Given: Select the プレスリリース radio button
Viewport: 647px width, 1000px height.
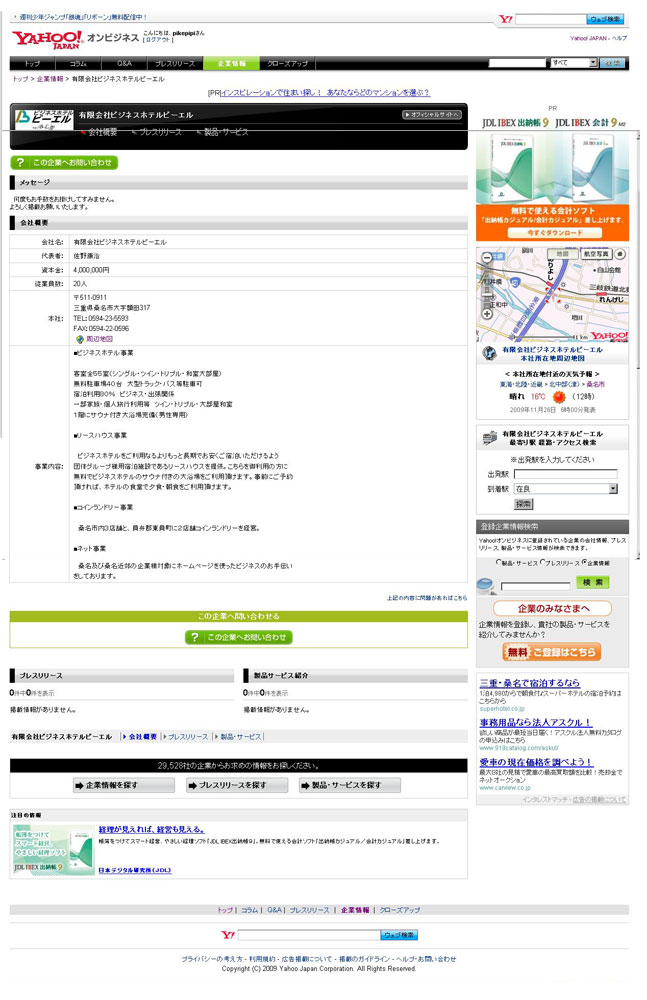Looking at the screenshot, I should 542,562.
